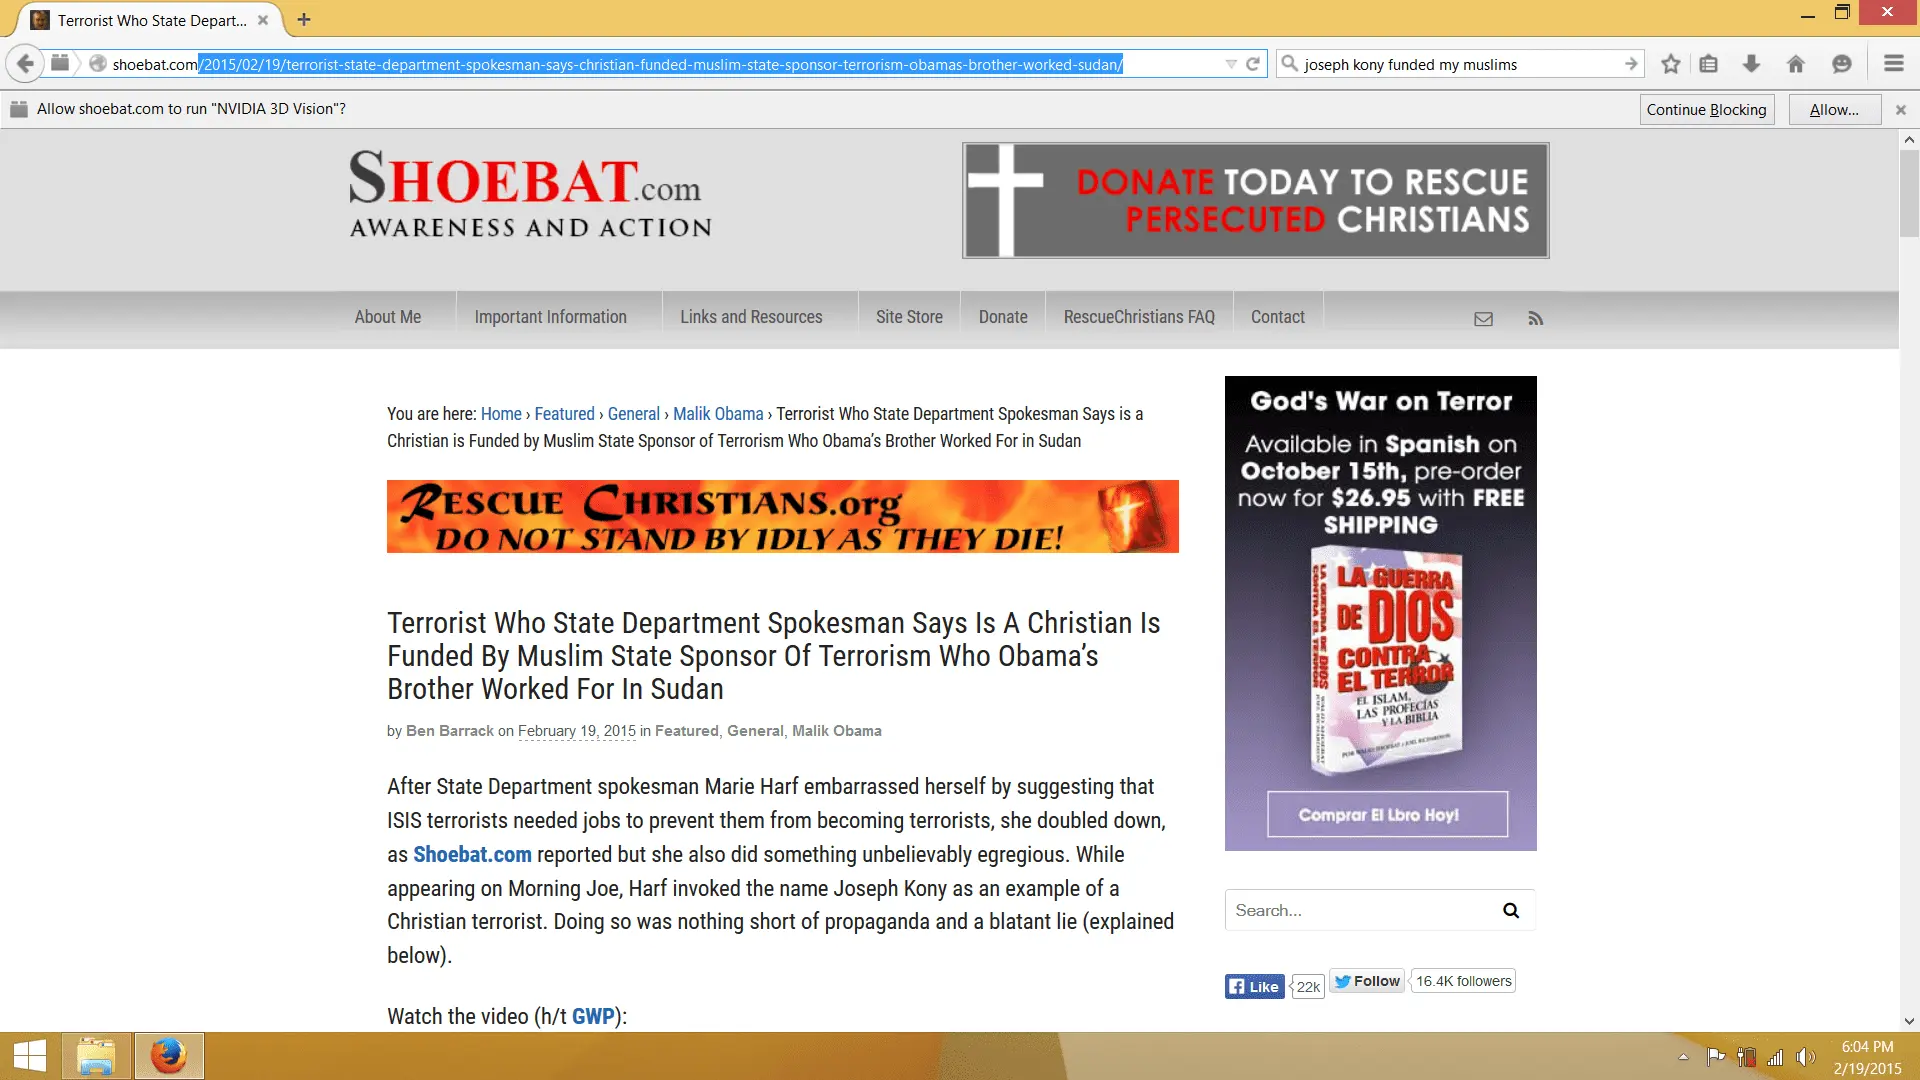Click the chat smiley toolbar icon
Screen dimensions: 1920x1080
(1841, 64)
